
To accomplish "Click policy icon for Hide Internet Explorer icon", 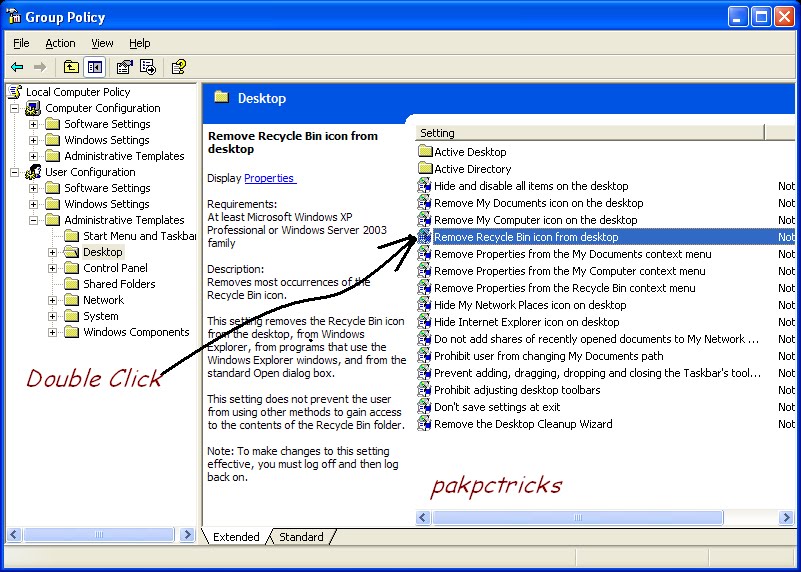I will [425, 322].
